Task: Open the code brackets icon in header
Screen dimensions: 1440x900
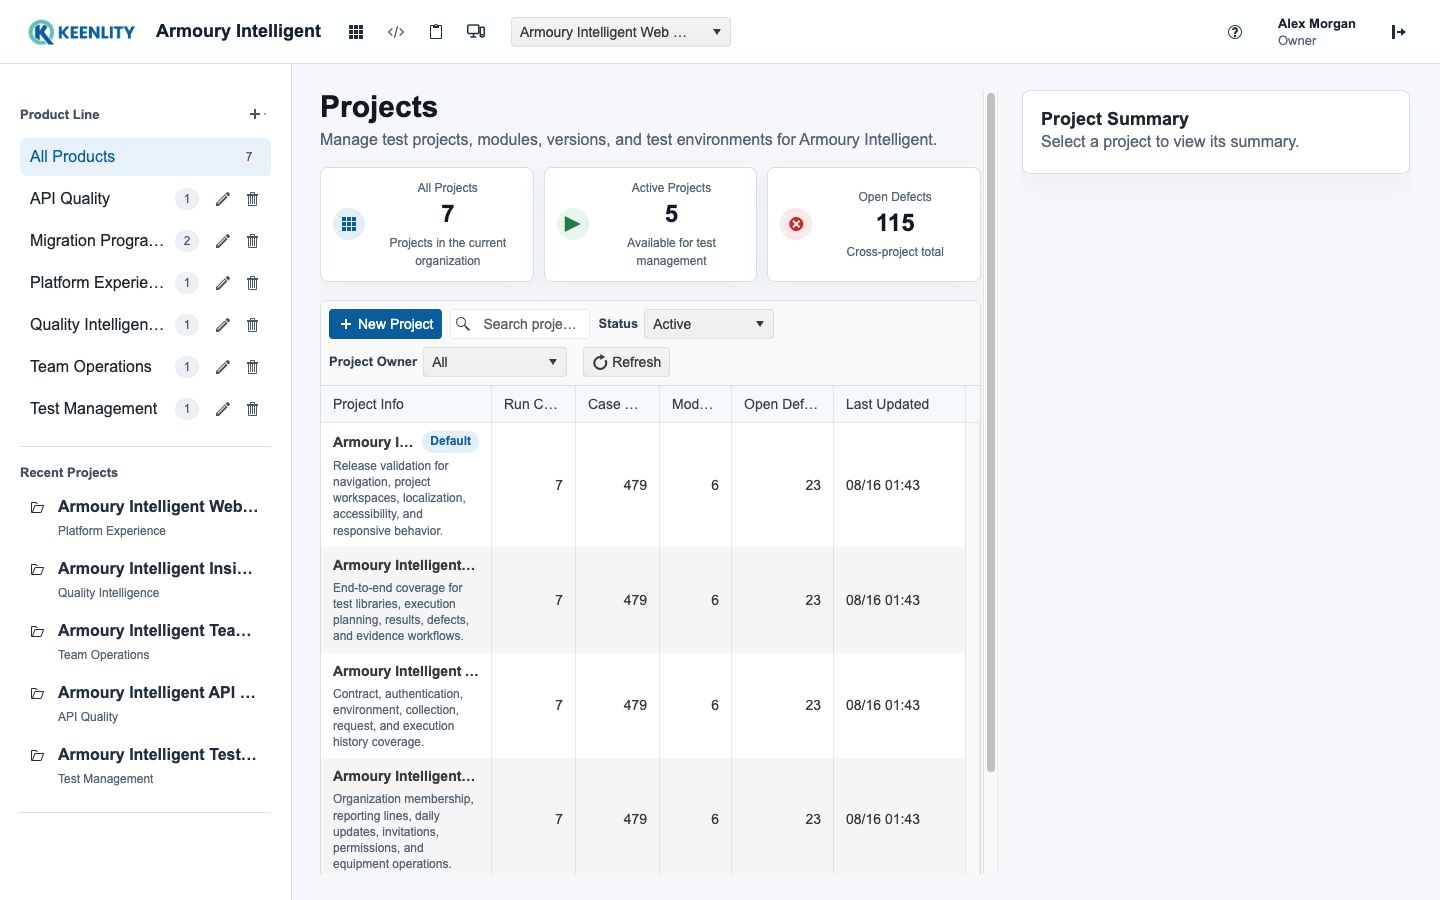Action: pyautogui.click(x=396, y=32)
